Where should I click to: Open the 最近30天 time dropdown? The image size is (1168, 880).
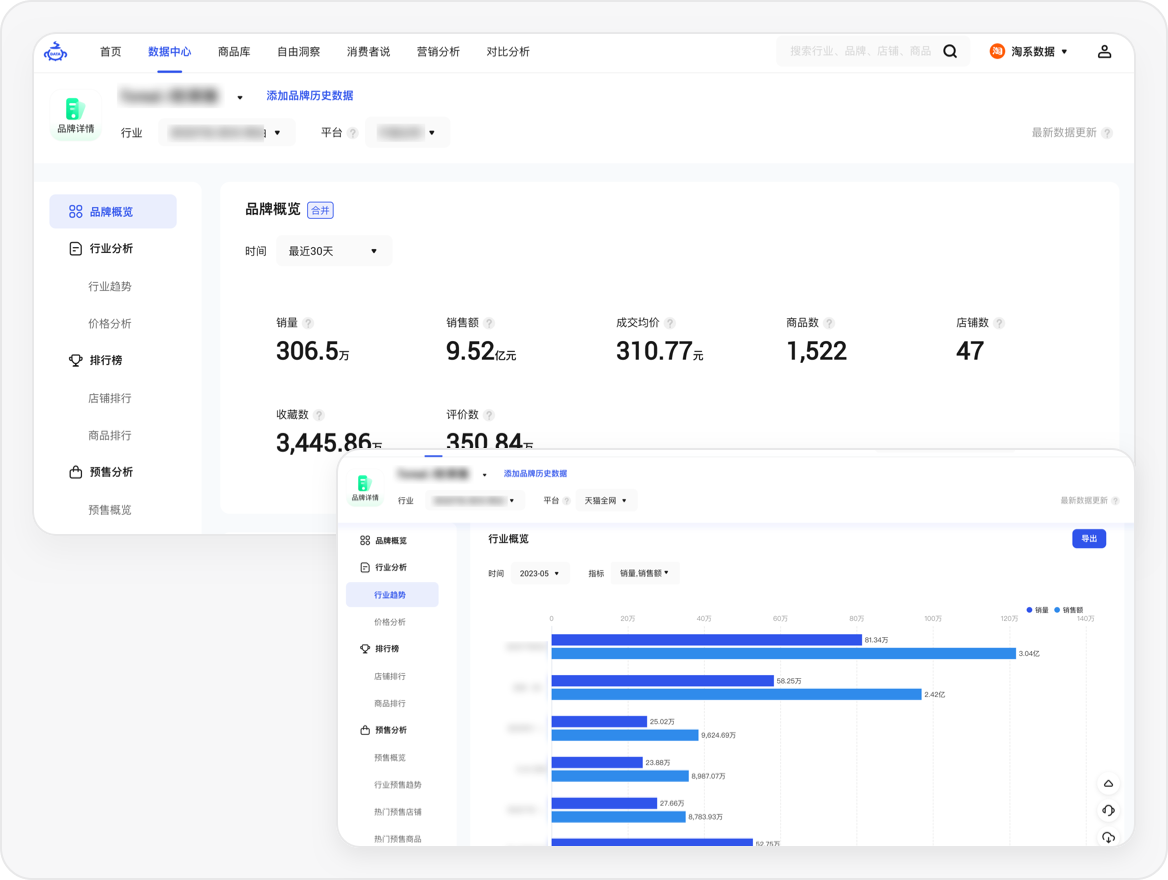point(333,251)
